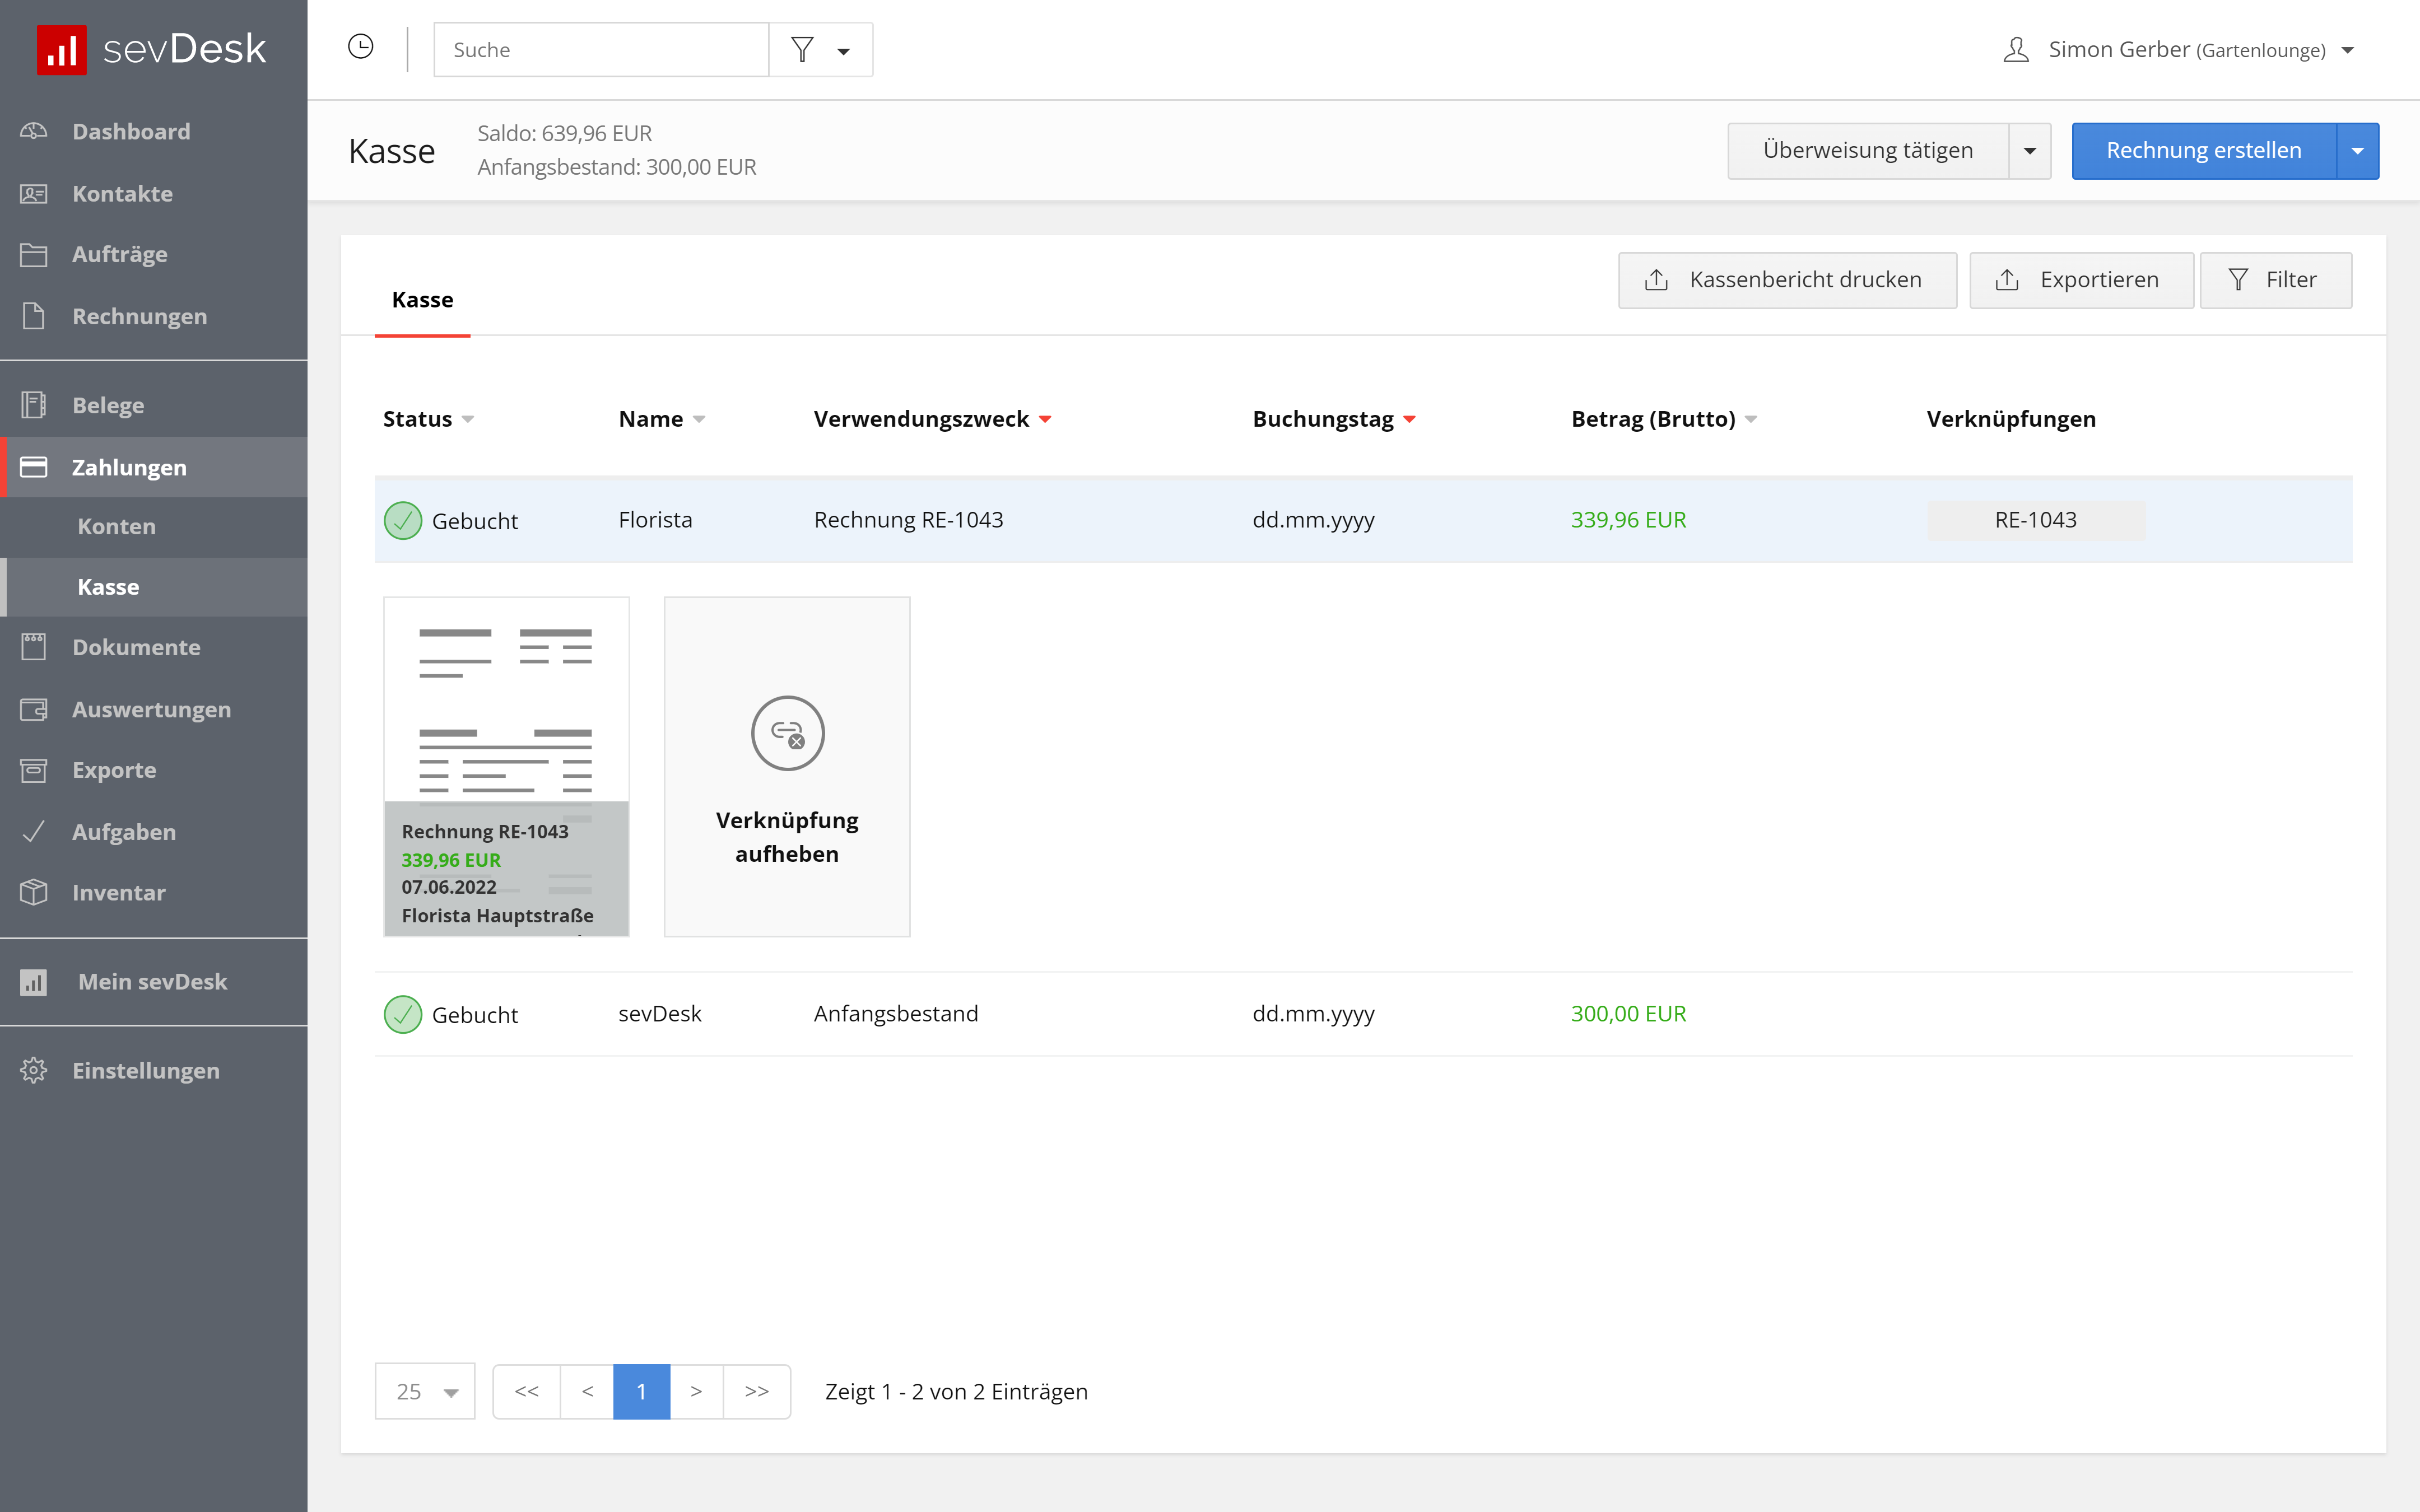Image resolution: width=2420 pixels, height=1512 pixels.
Task: Open the Rechnung erstellen dropdown arrow
Action: click(x=2358, y=151)
